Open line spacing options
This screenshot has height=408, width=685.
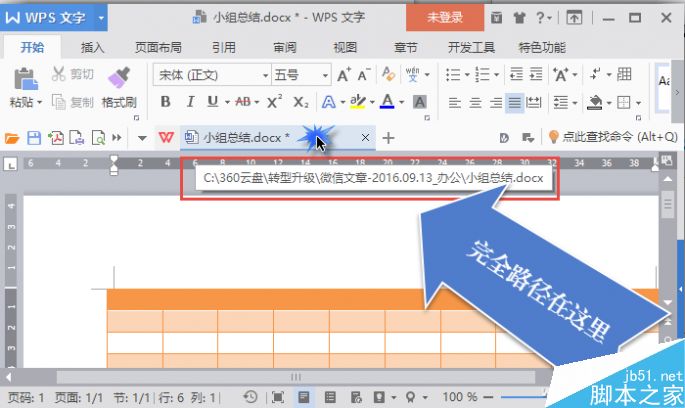(x=560, y=103)
